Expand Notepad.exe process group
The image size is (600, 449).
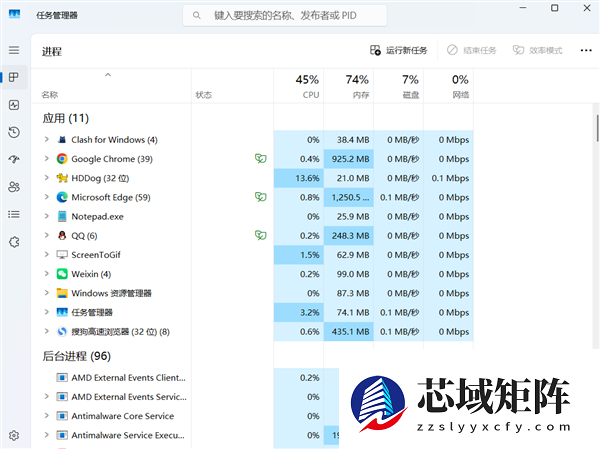point(47,216)
